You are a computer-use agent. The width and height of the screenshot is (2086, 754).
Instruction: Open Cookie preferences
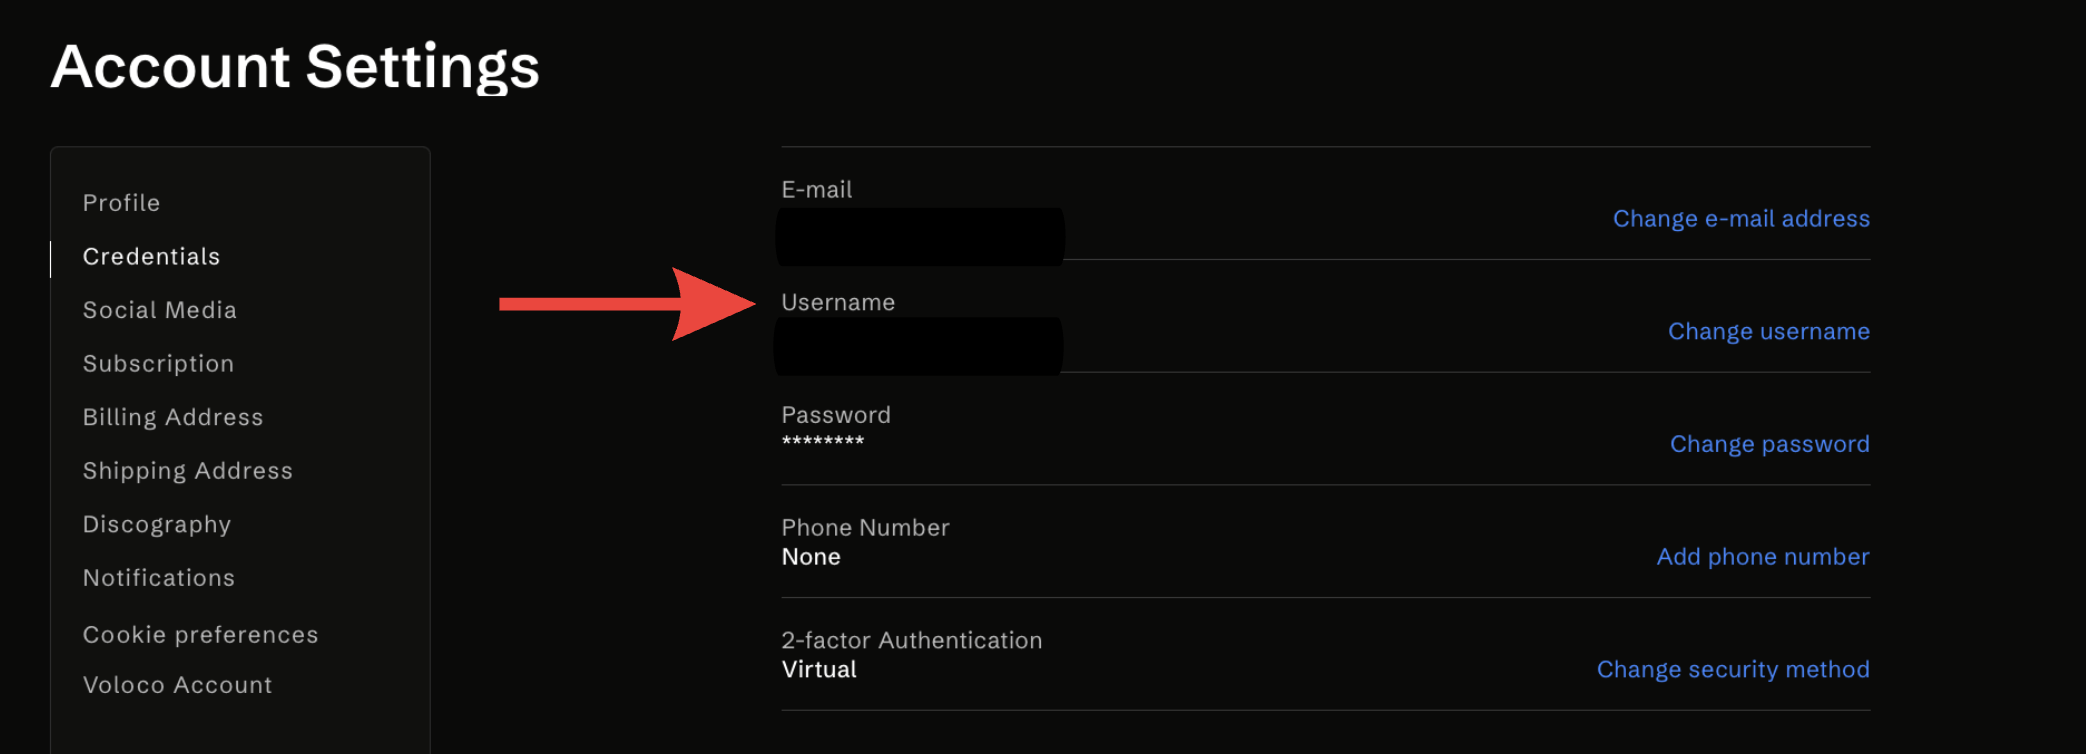click(x=201, y=635)
